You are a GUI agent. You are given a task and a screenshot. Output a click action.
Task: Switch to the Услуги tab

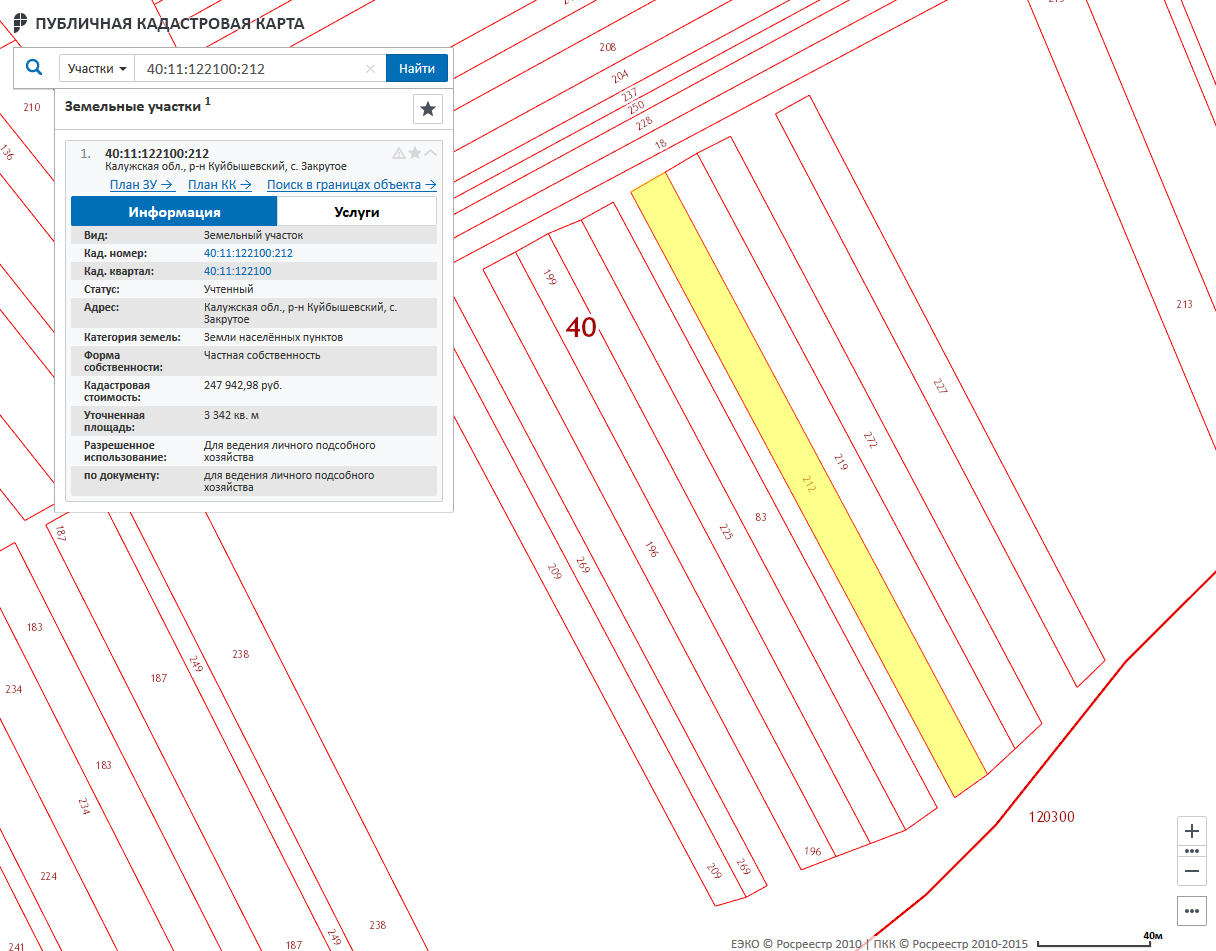[x=356, y=212]
